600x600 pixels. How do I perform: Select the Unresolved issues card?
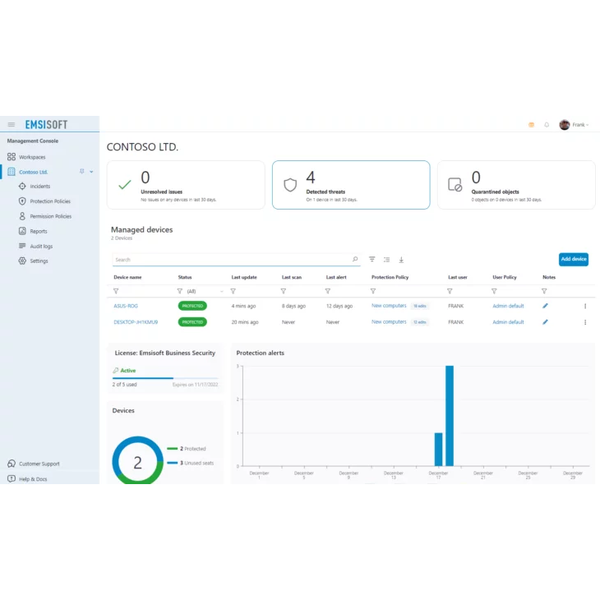[x=186, y=185]
